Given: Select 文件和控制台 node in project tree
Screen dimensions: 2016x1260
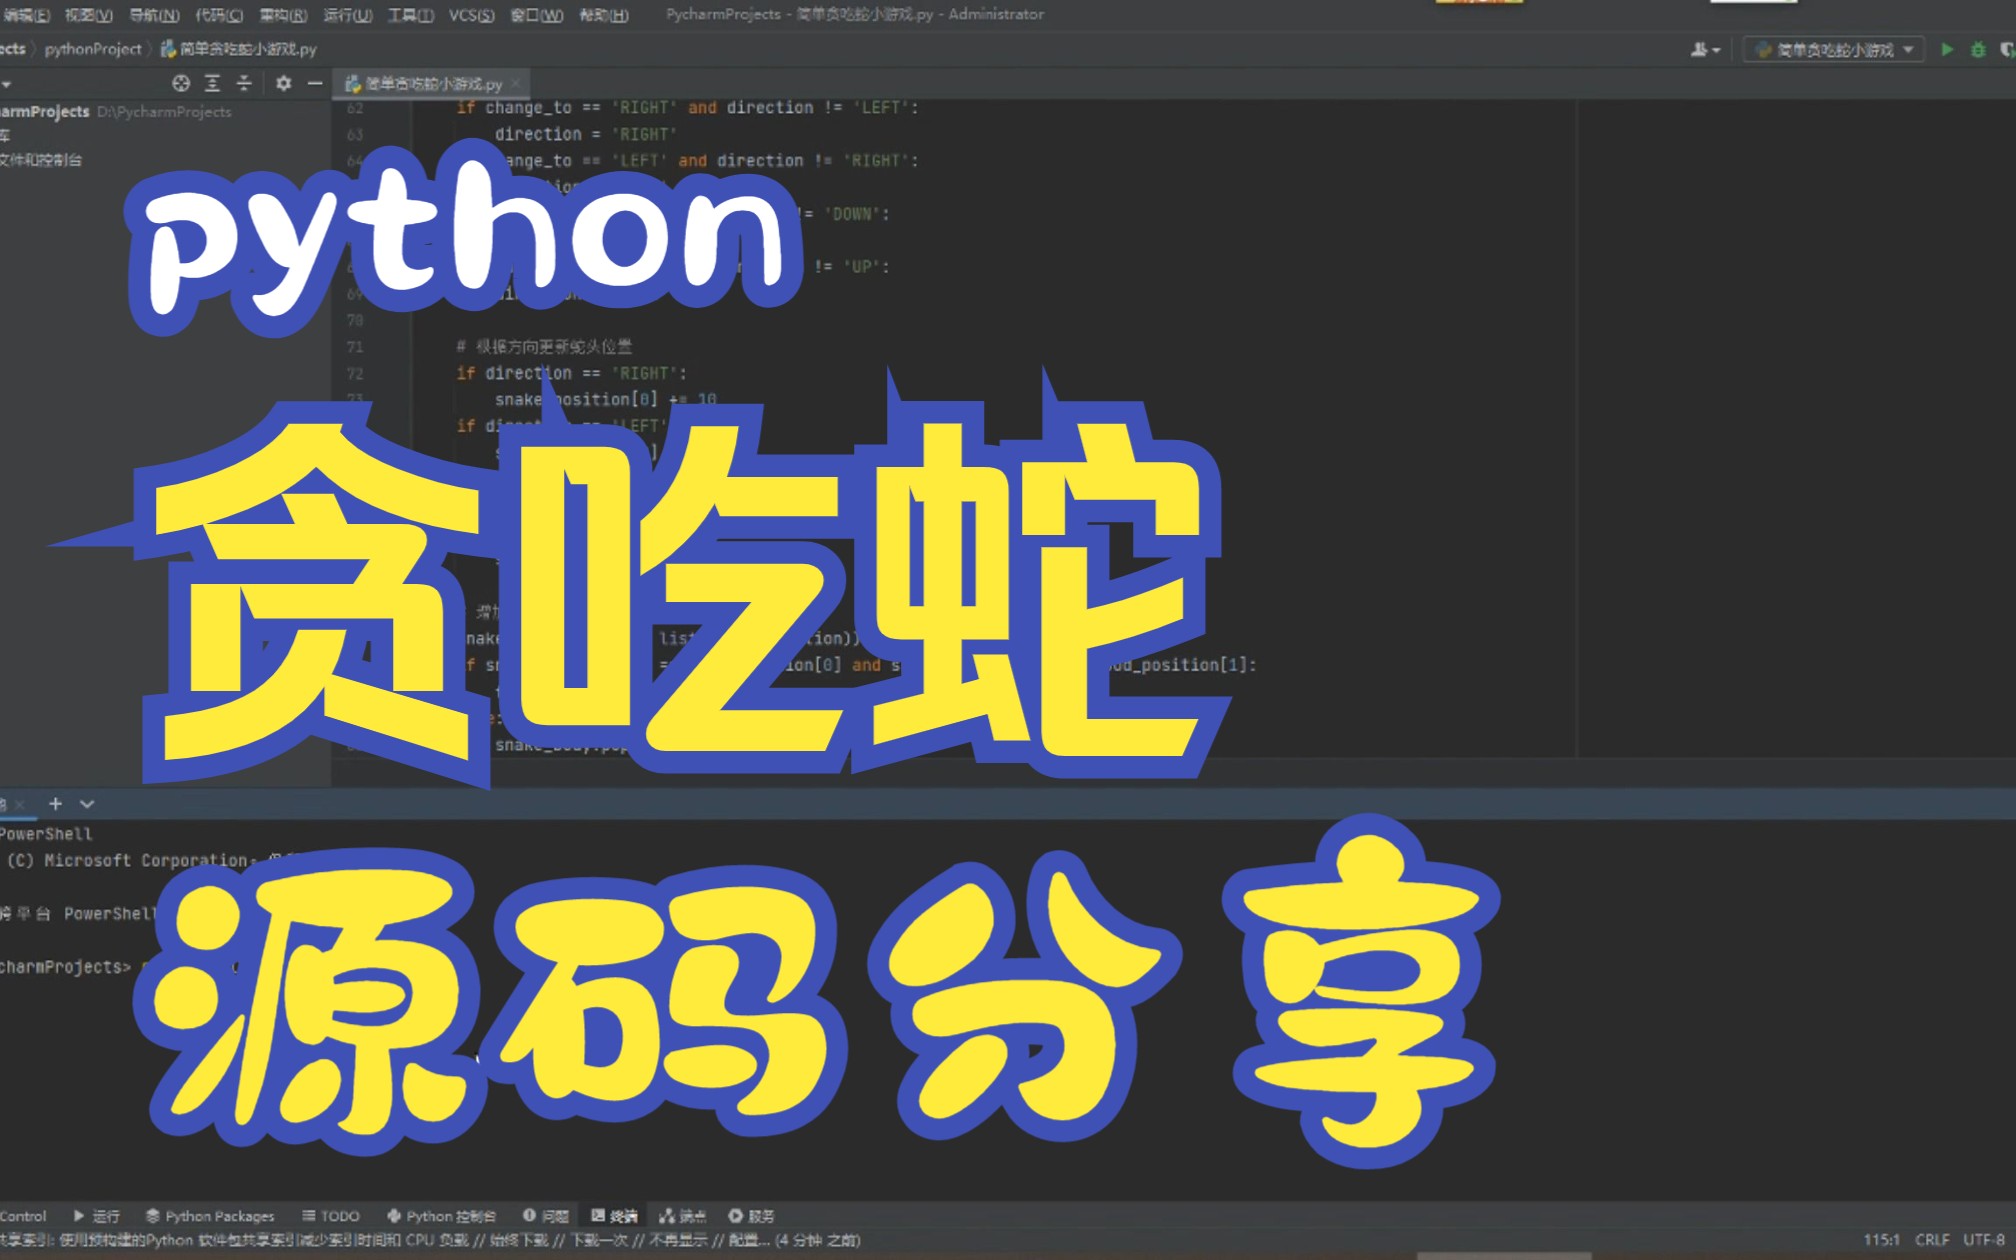Looking at the screenshot, I should (x=41, y=159).
